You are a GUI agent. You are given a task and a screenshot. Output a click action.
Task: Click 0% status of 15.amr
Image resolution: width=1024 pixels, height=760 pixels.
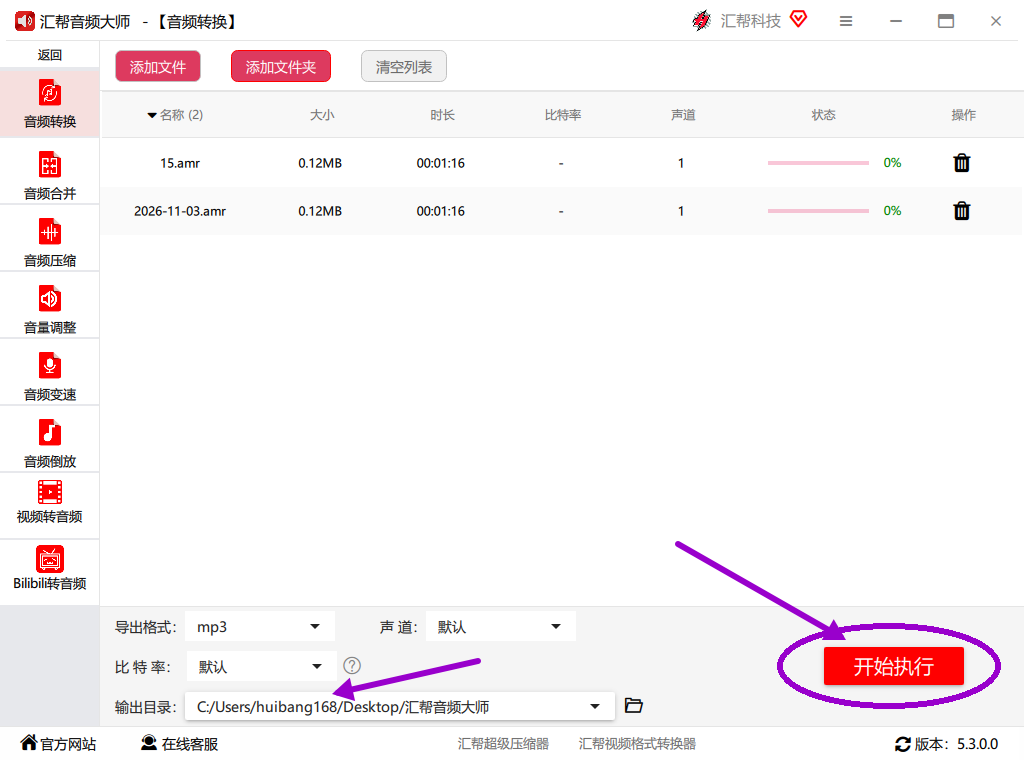click(x=892, y=163)
